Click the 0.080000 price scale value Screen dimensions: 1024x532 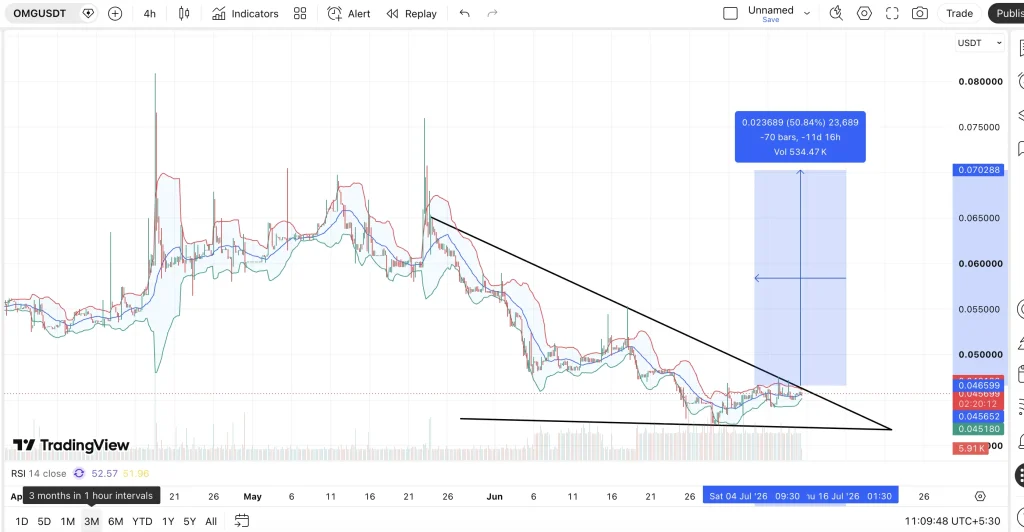(980, 82)
